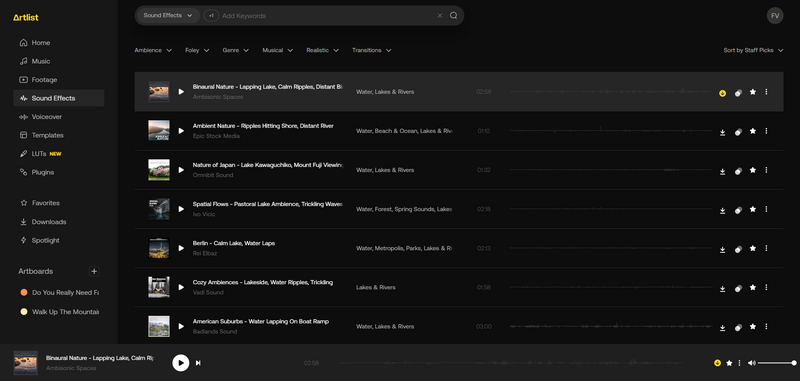Open Favorites in sidebar
Viewport: 800px width, 381px height.
59,203
